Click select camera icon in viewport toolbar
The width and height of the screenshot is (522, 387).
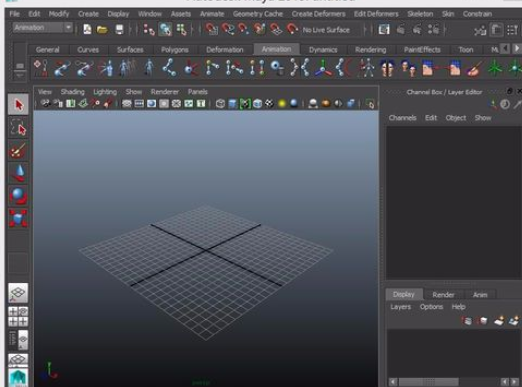click(46, 104)
